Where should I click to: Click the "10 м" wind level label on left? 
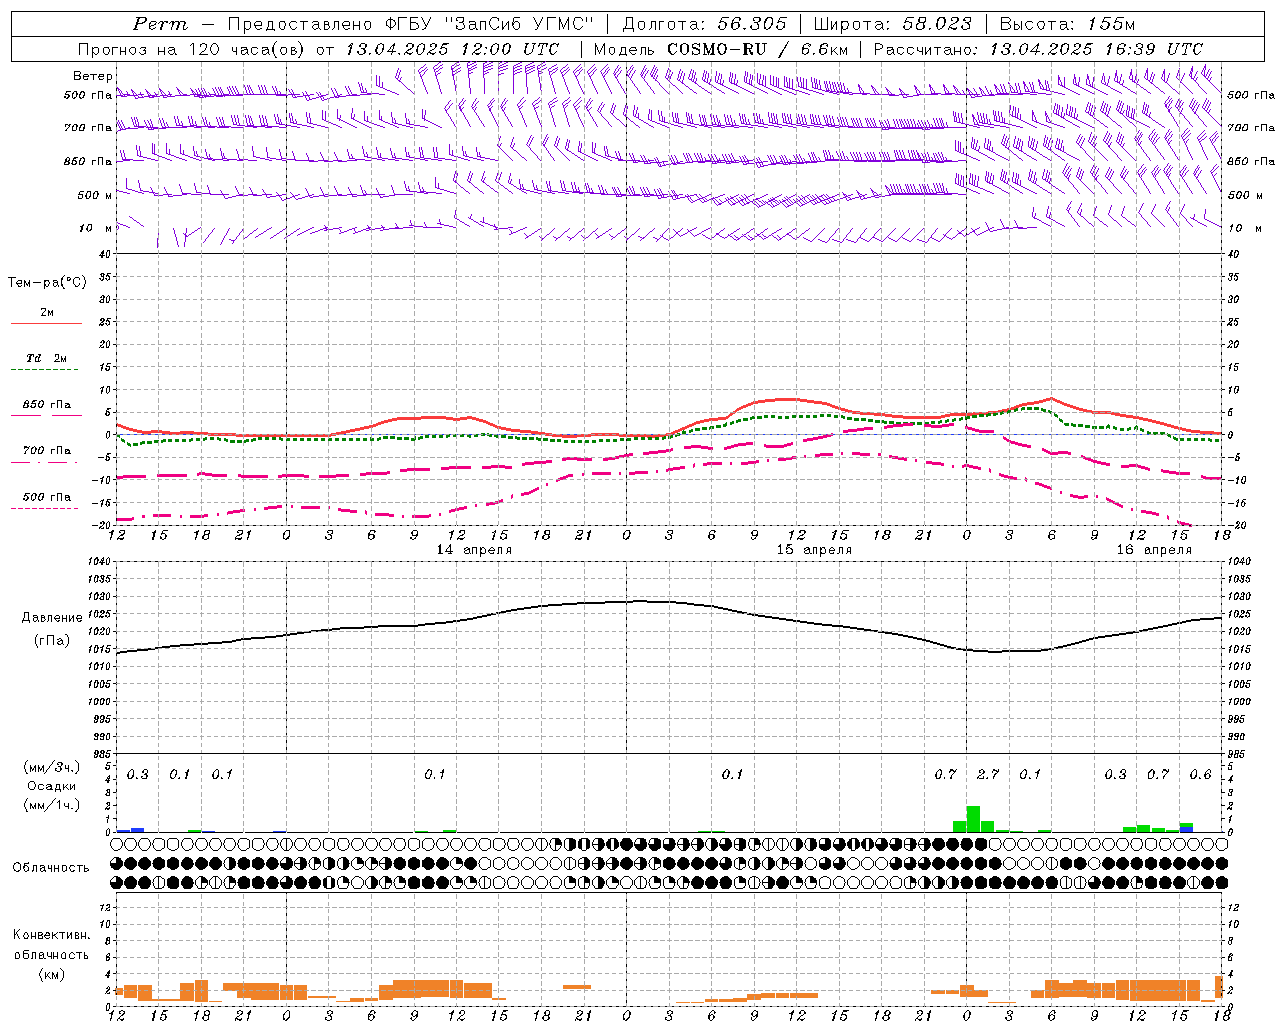point(95,228)
